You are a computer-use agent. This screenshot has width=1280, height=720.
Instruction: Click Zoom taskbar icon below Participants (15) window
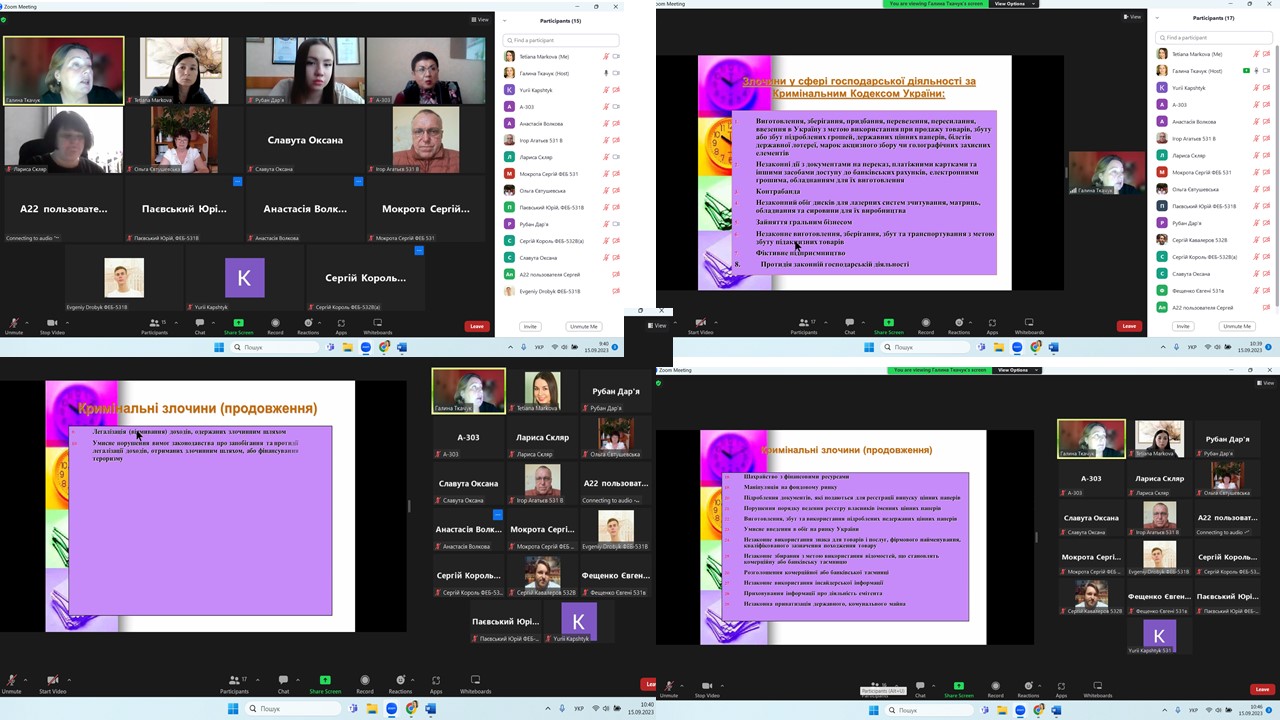click(x=366, y=347)
